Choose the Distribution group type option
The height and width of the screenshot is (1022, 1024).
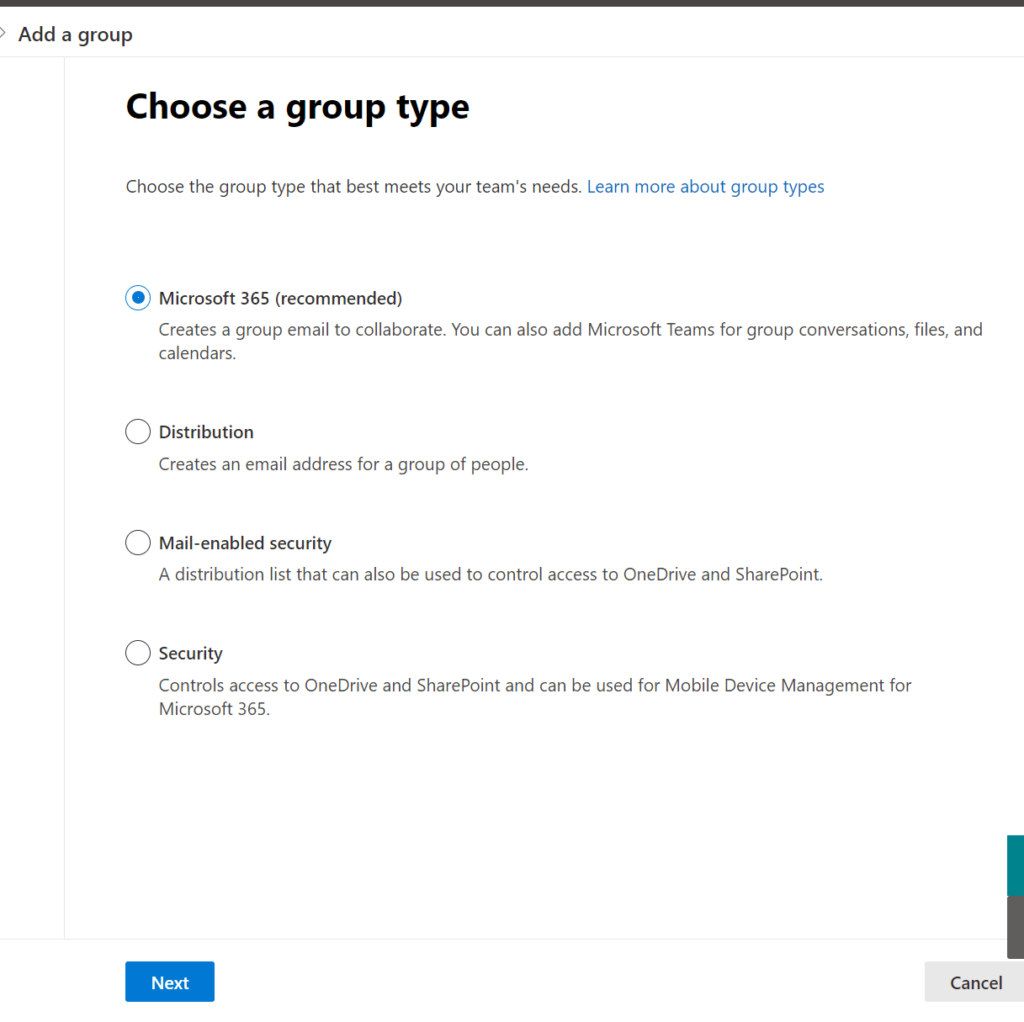tap(138, 432)
